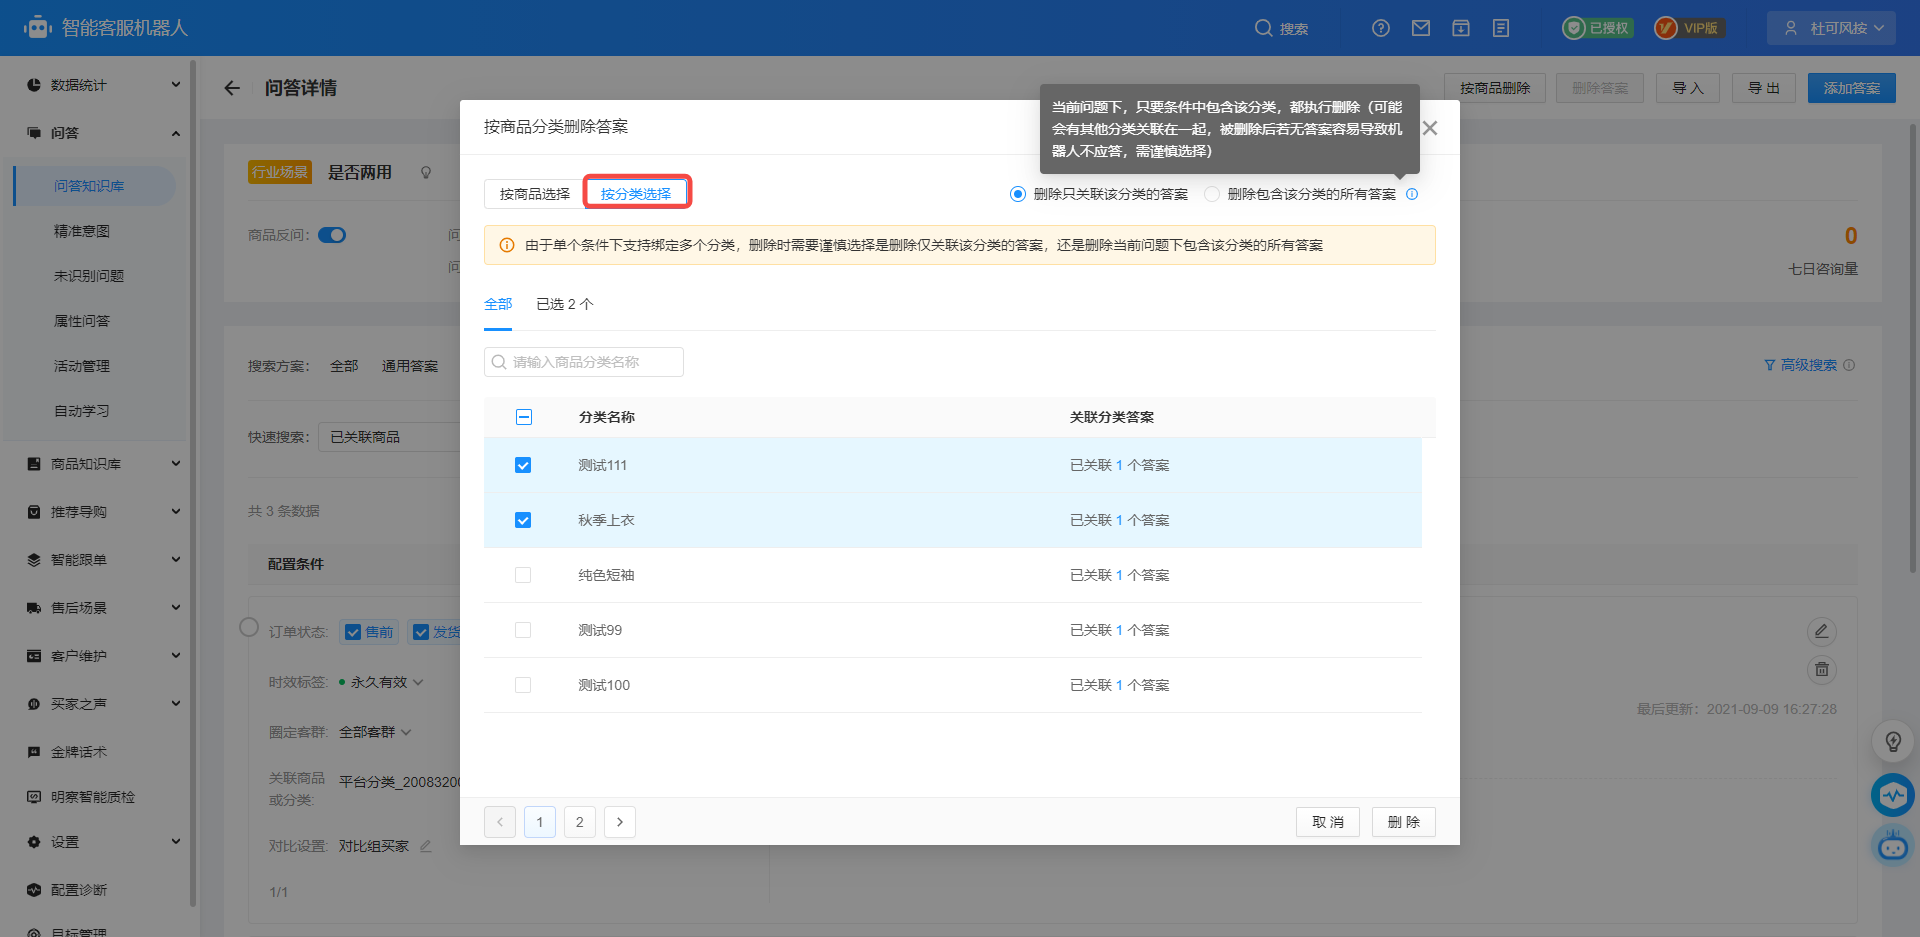Open 精准意图 in the sidebar

82,231
